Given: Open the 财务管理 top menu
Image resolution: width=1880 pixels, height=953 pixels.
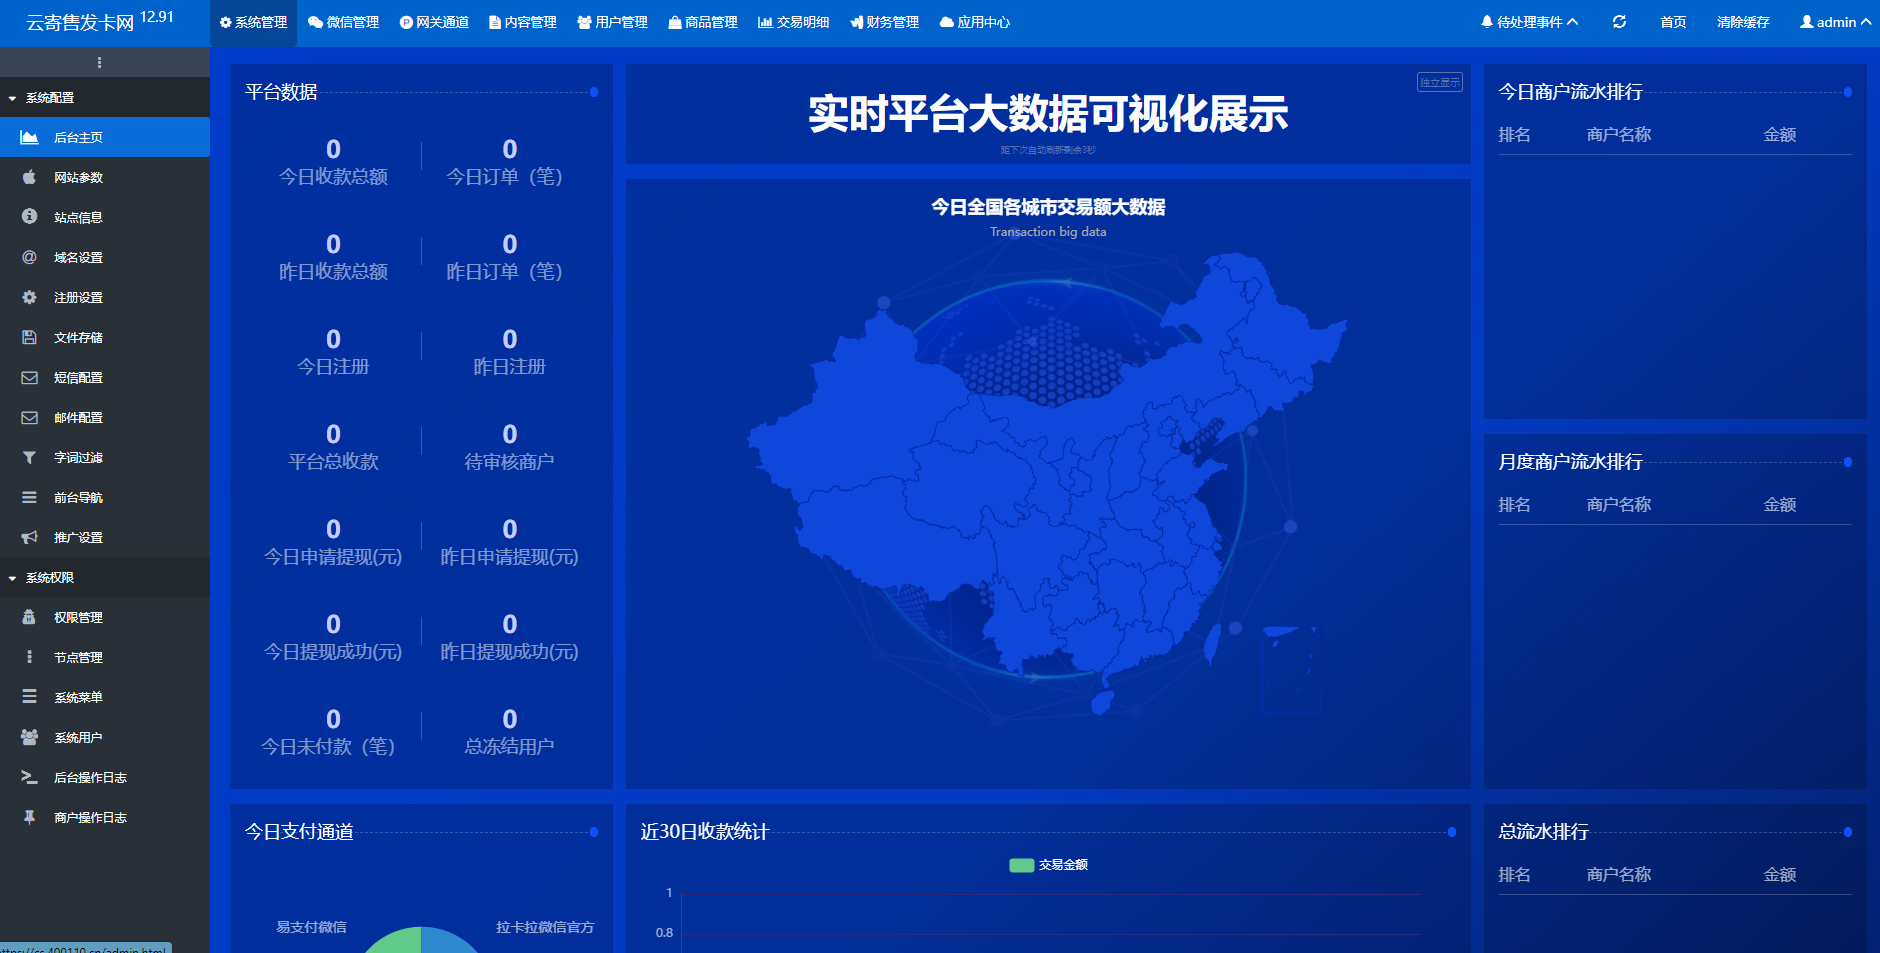Looking at the screenshot, I should coord(884,22).
